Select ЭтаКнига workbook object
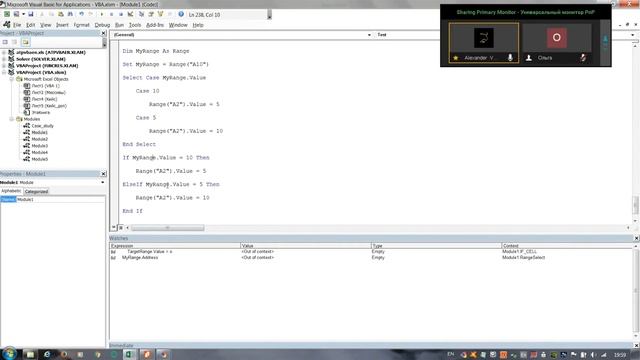This screenshot has height=360, width=640. pos(40,112)
